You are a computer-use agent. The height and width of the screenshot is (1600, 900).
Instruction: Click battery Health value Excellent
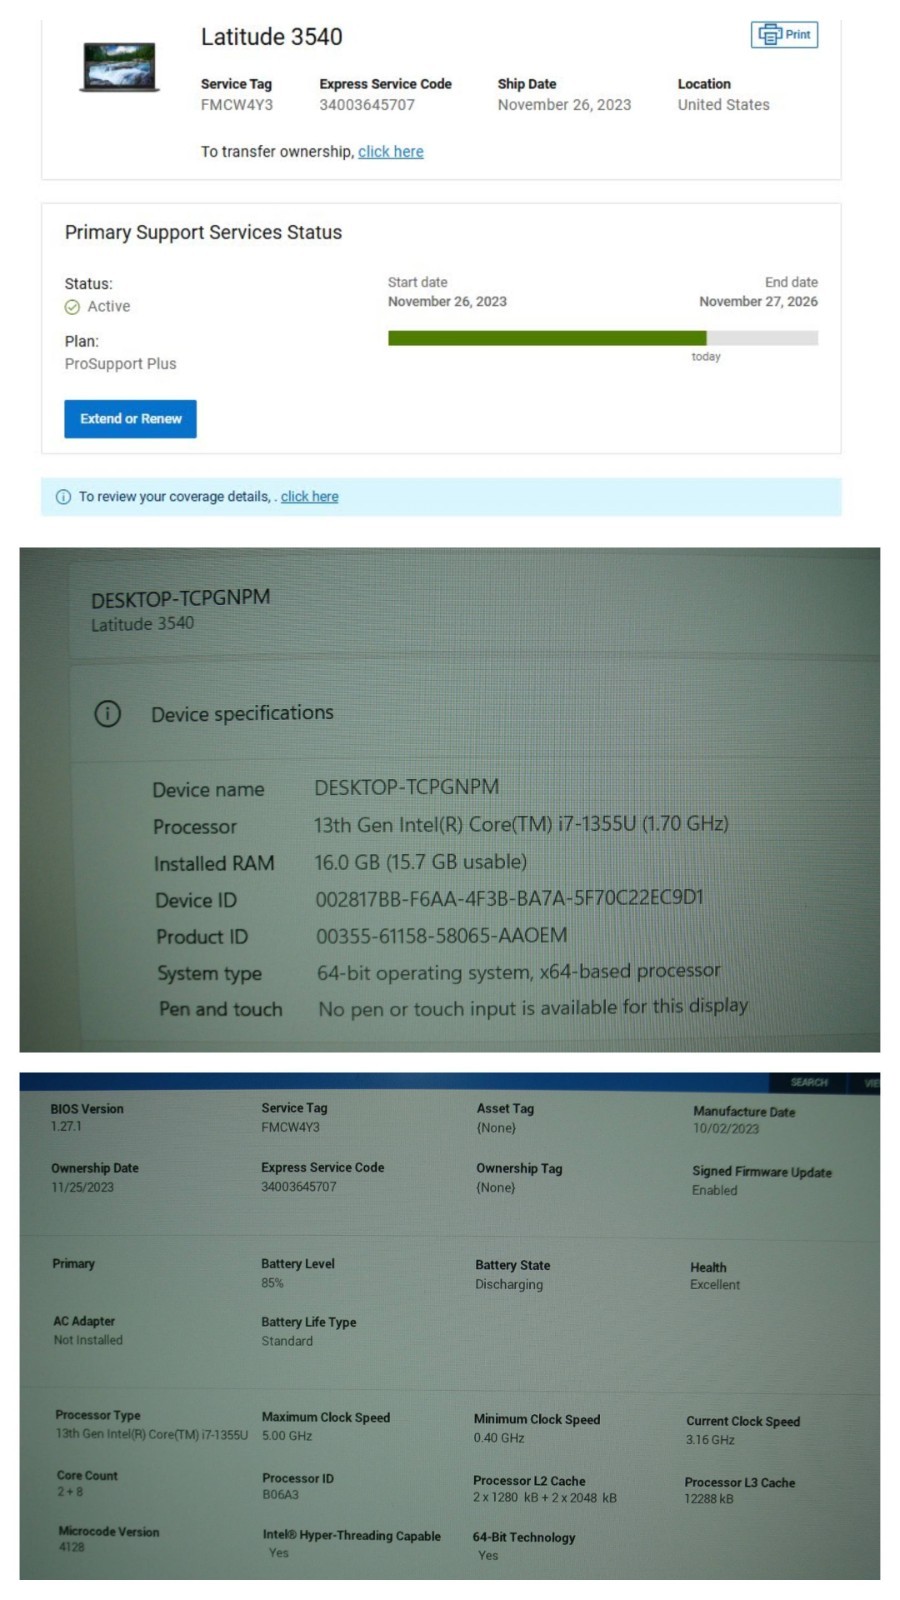(714, 1285)
